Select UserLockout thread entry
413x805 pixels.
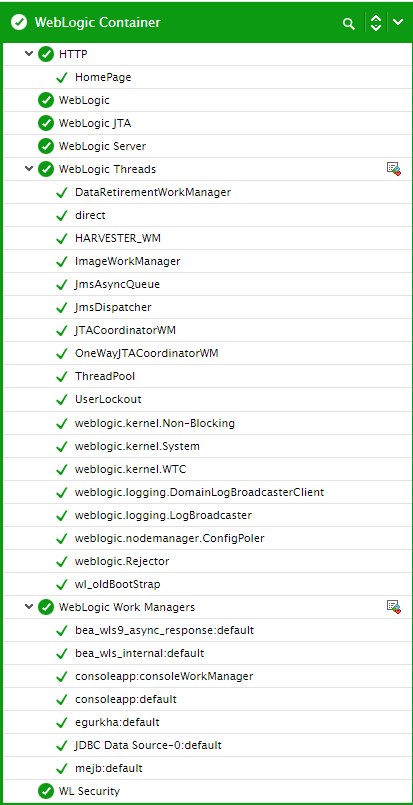tap(108, 399)
